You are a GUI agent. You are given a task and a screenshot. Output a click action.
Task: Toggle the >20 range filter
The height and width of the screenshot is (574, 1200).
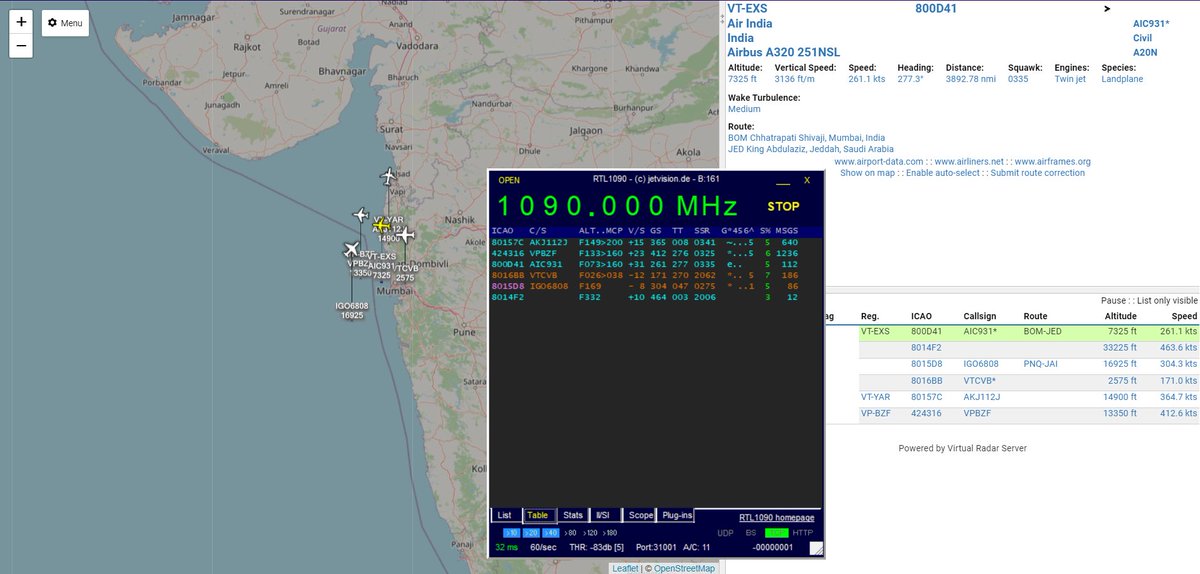tap(531, 533)
